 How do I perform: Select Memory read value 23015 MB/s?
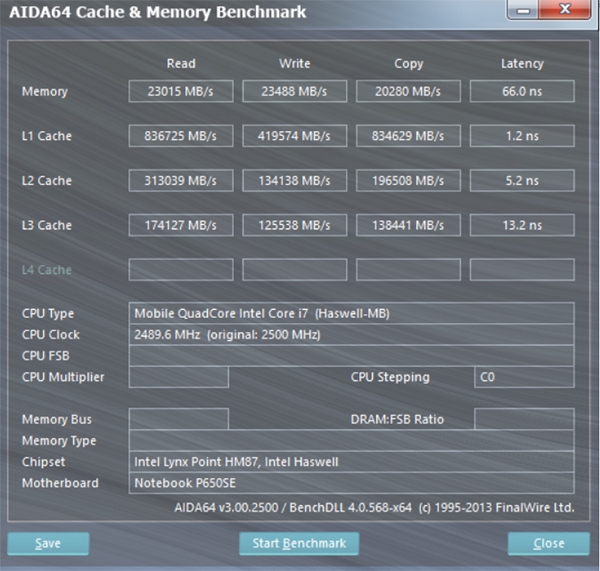tap(181, 91)
